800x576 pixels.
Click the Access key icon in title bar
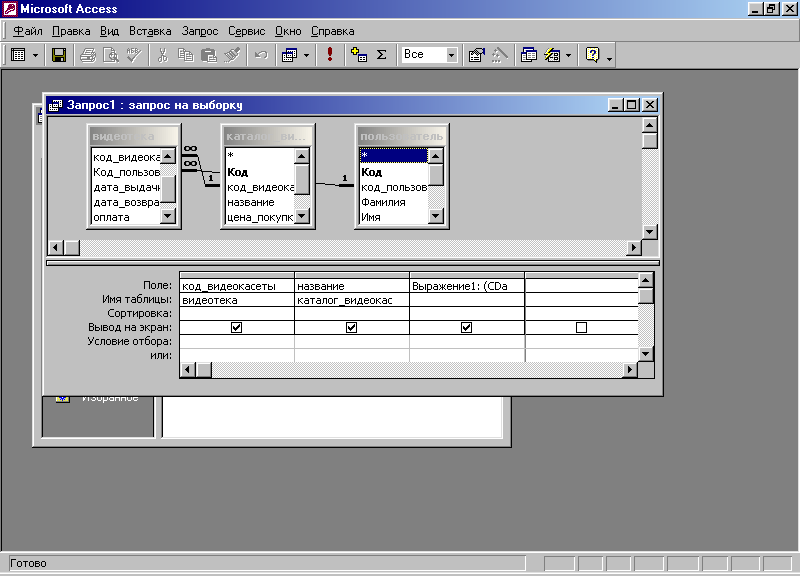point(10,9)
